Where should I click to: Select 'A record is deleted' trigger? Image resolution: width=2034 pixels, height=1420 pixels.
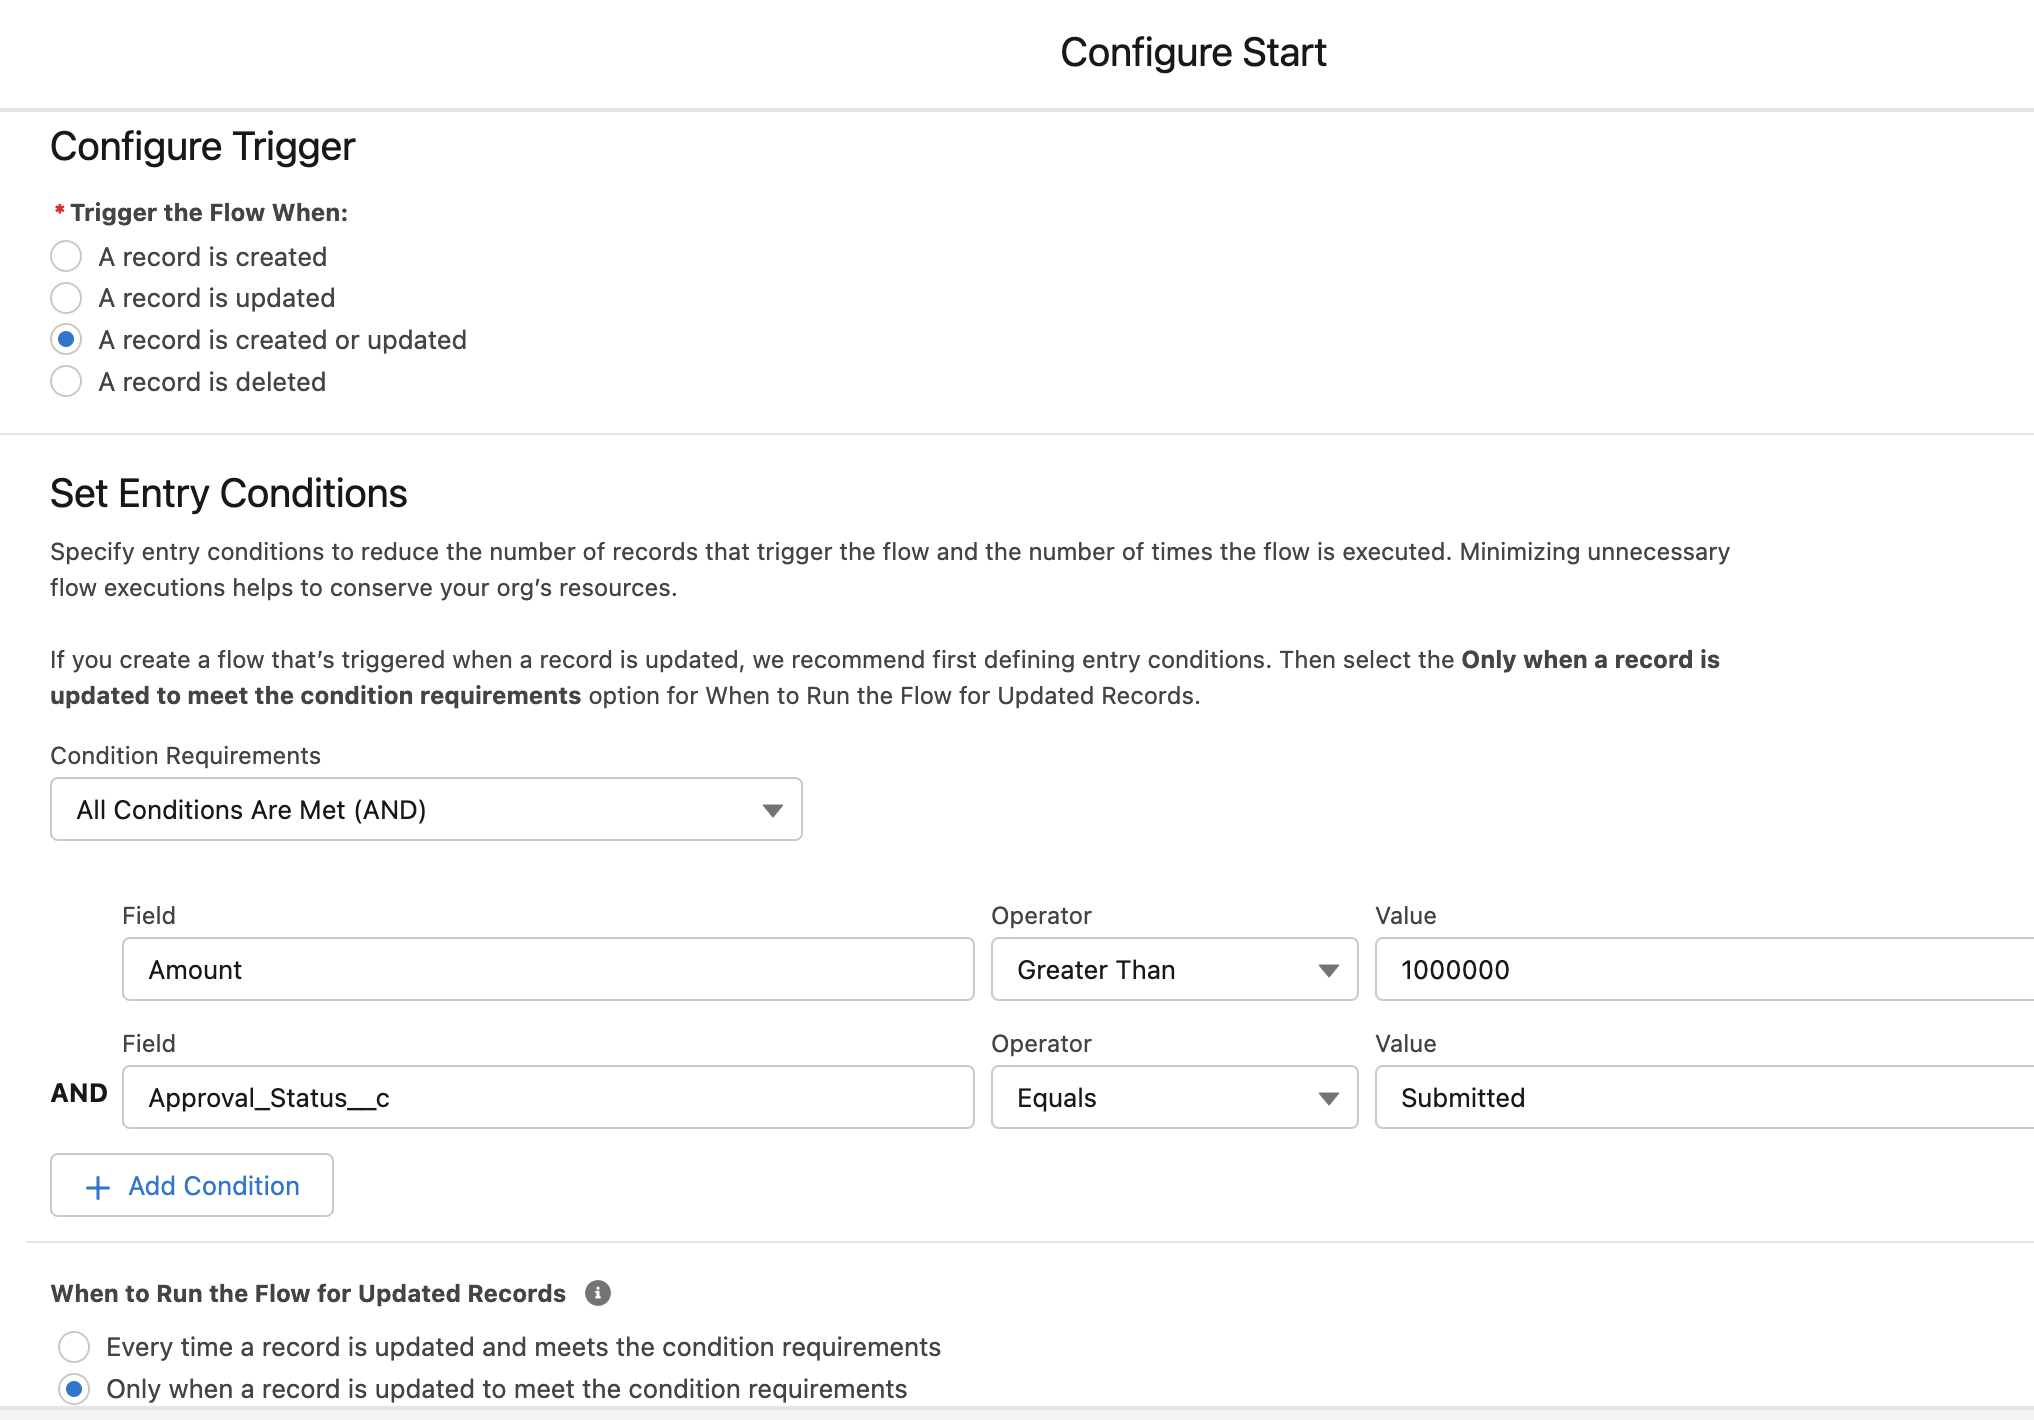pos(66,382)
